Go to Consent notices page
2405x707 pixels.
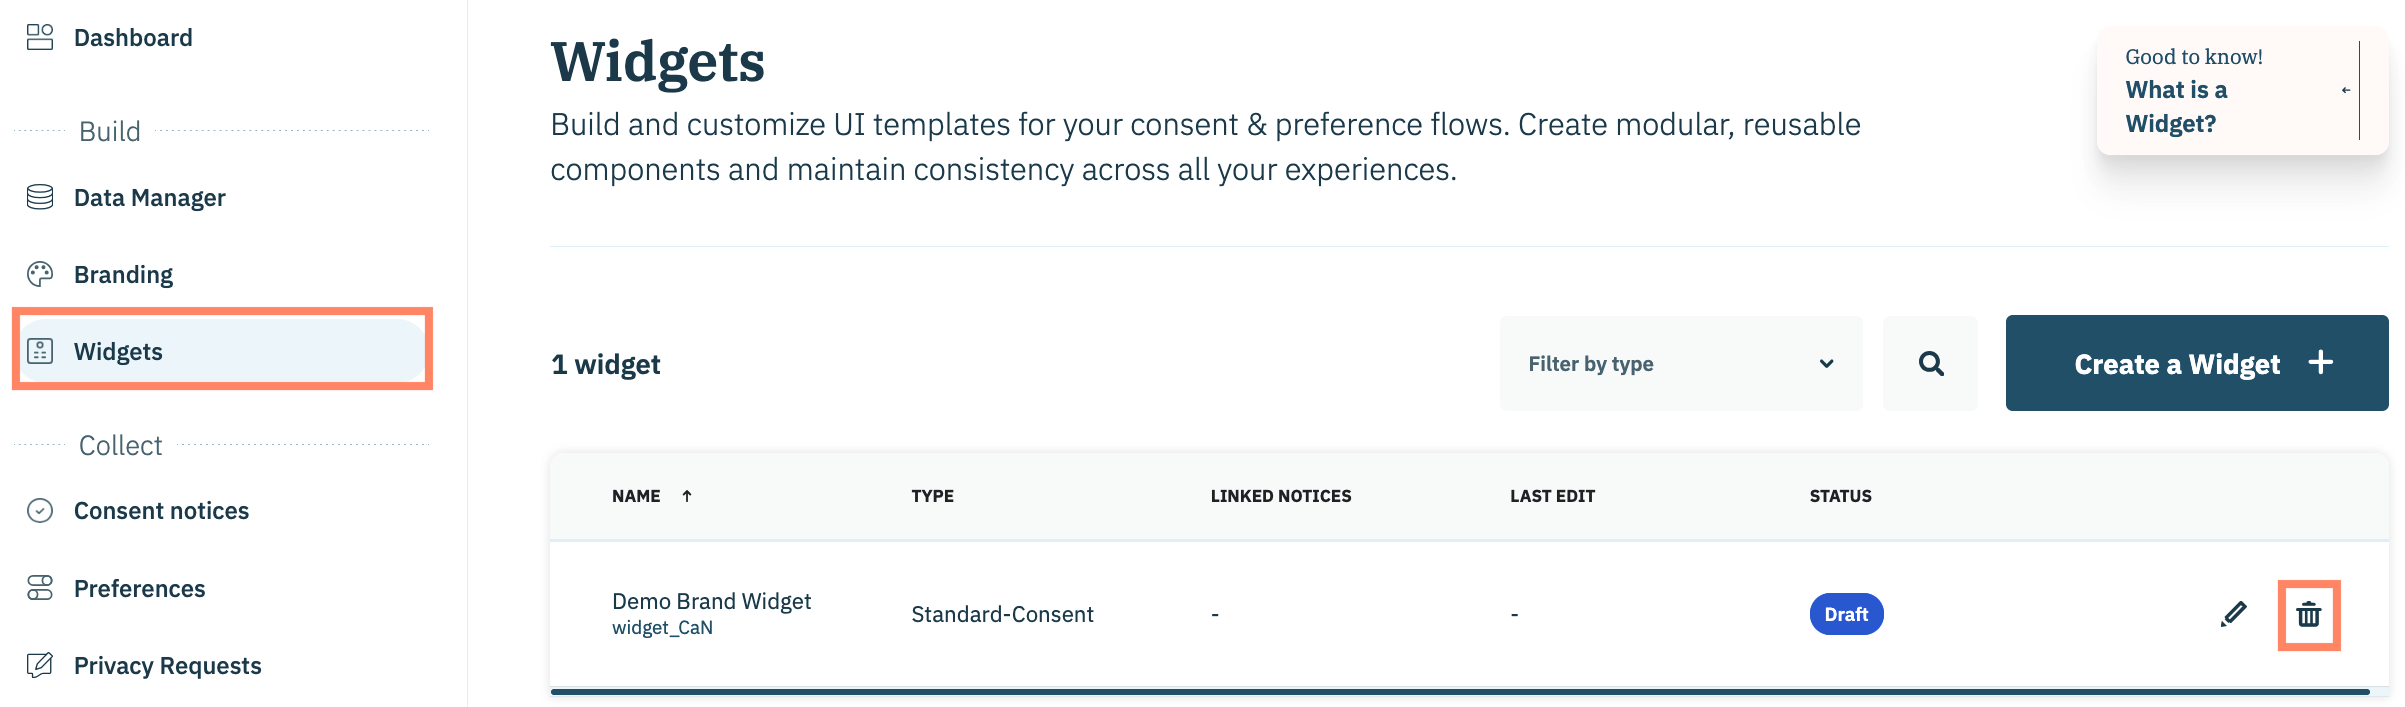161,511
